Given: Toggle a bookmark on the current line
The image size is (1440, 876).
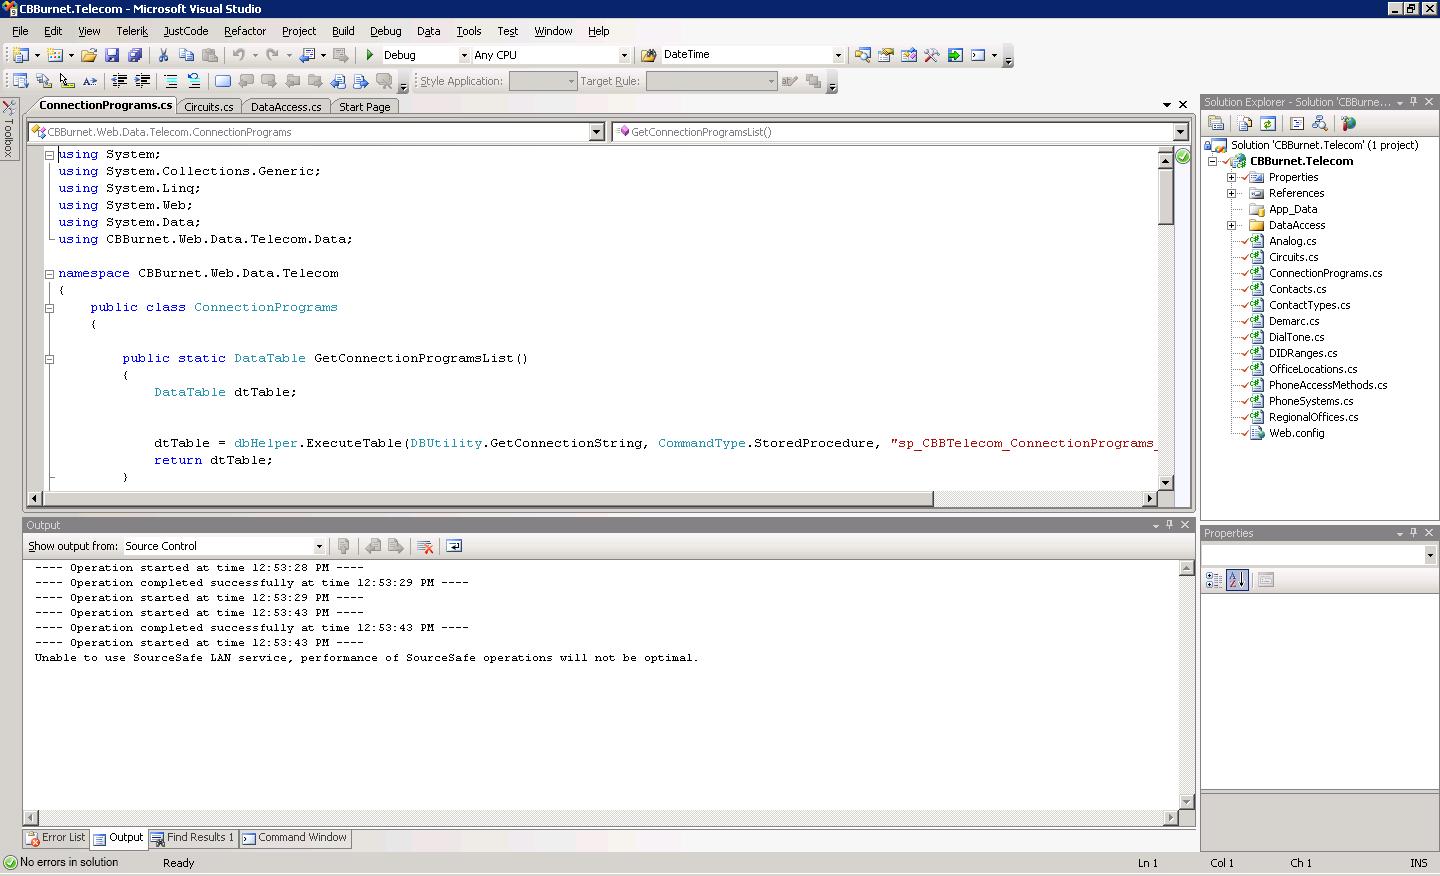Looking at the screenshot, I should tap(223, 81).
